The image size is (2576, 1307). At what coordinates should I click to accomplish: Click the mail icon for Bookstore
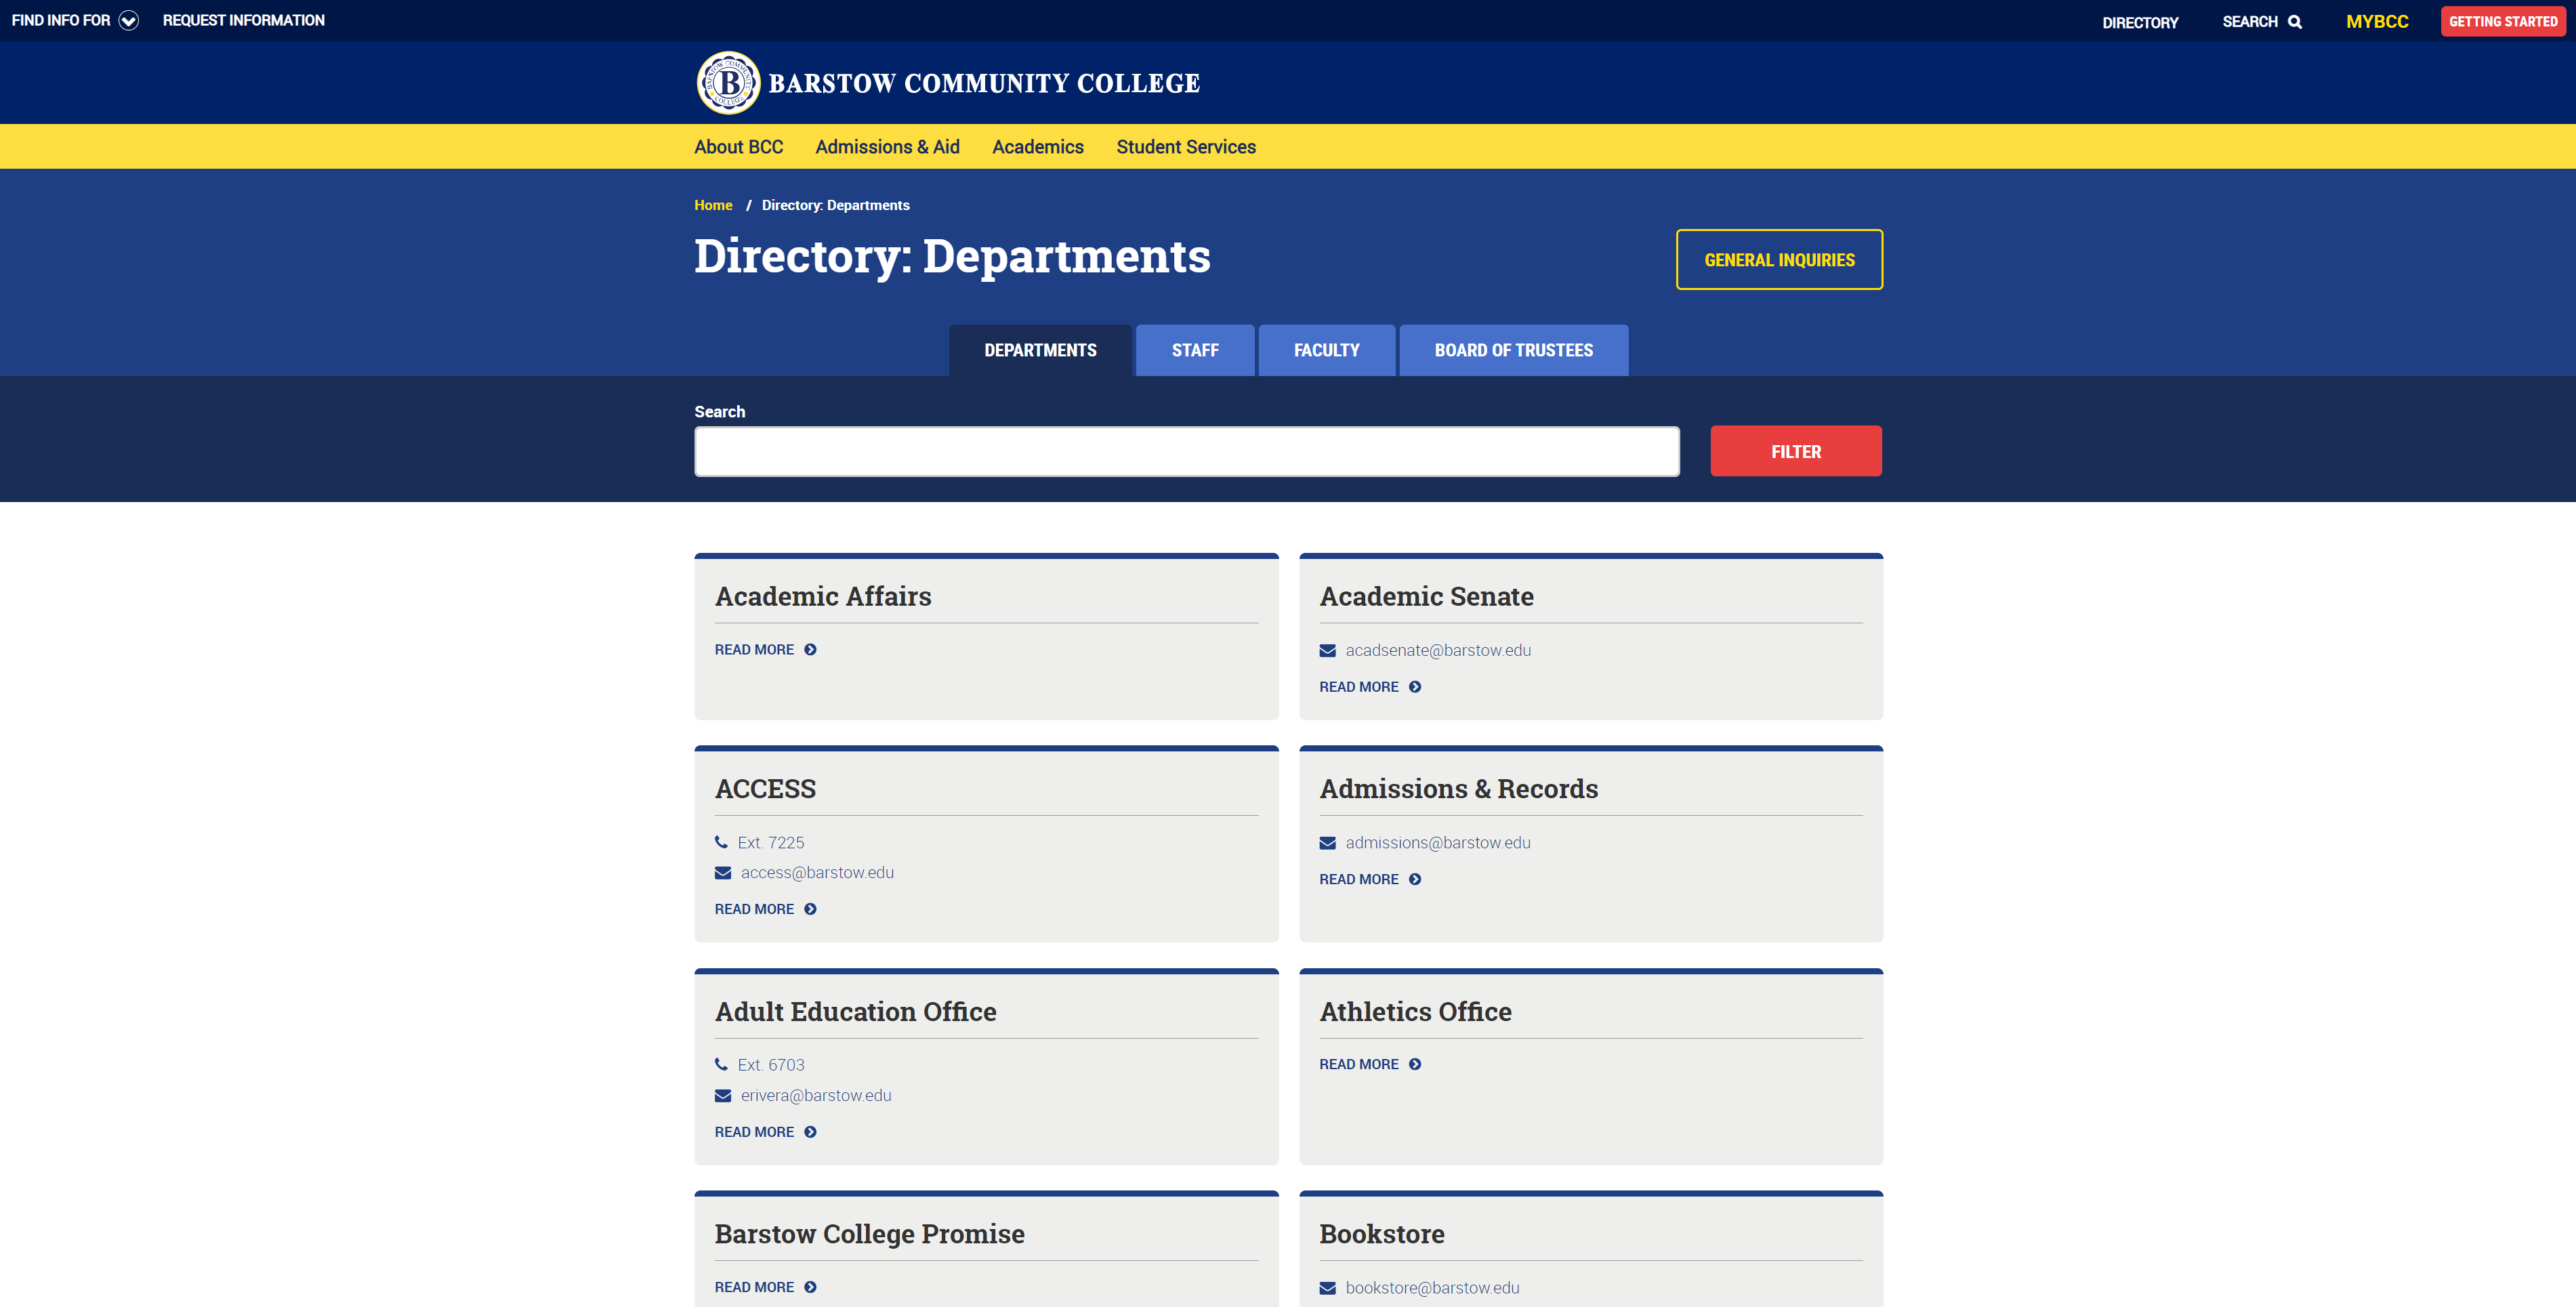coord(1327,1287)
